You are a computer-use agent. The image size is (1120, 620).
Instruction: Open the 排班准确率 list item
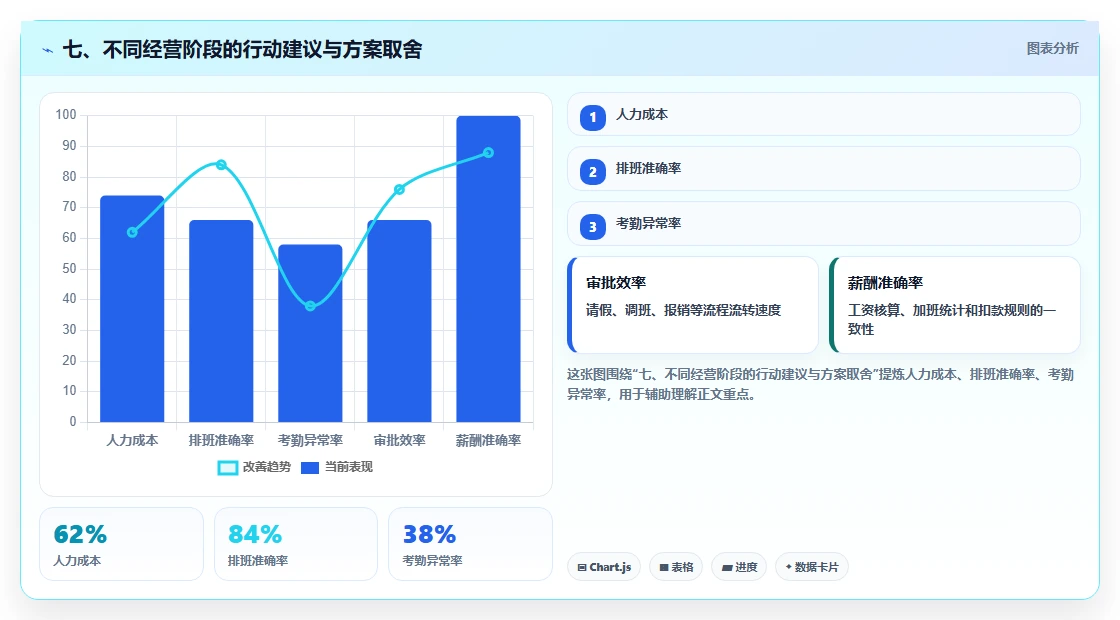point(824,169)
